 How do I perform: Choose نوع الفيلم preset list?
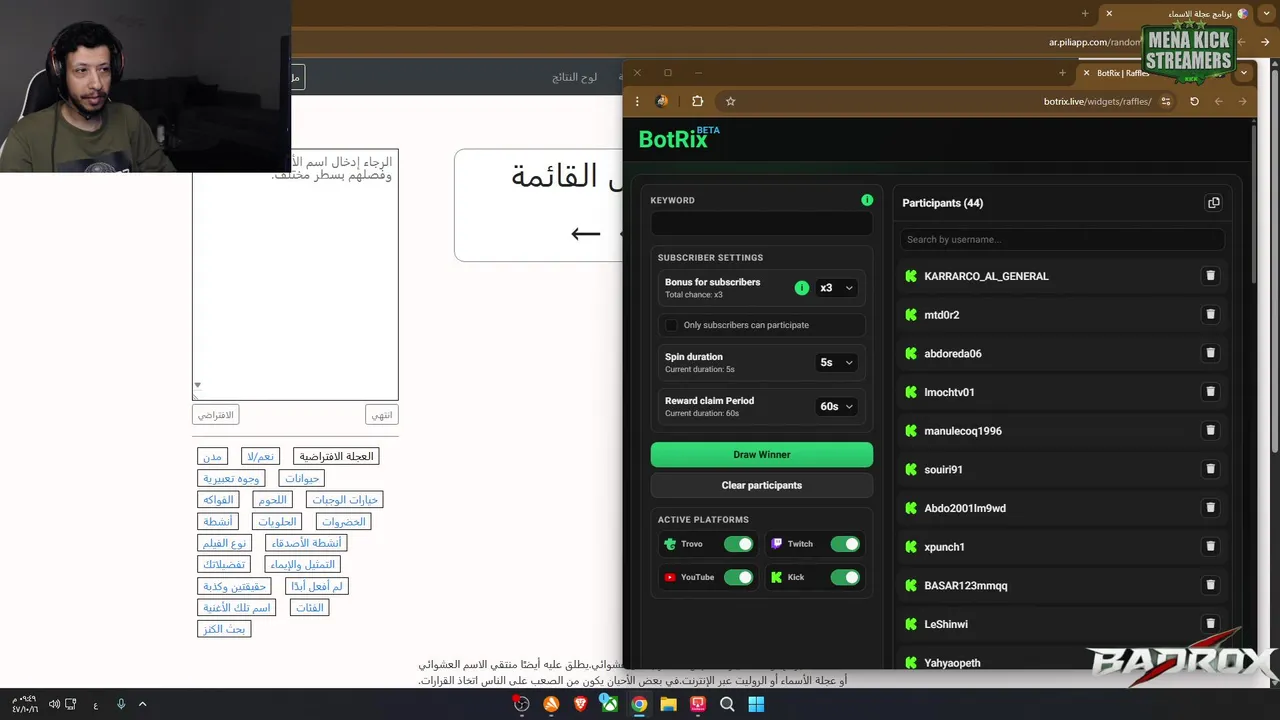point(225,543)
